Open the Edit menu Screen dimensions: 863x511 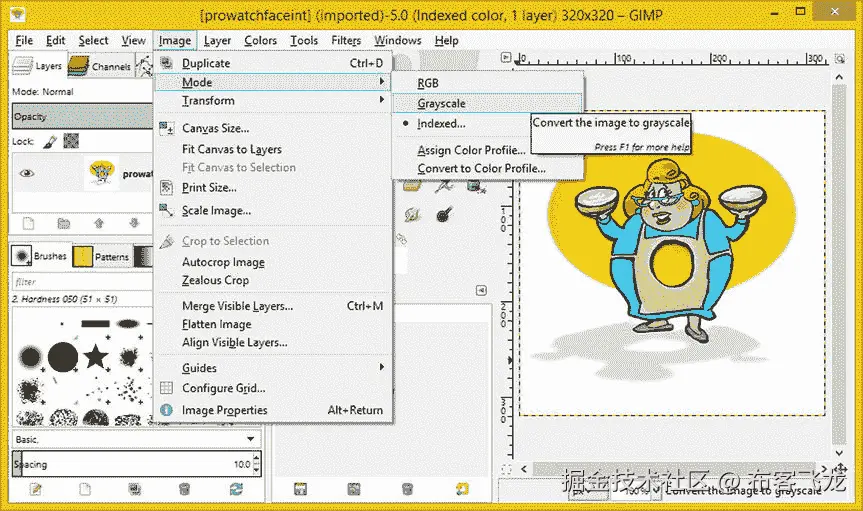(56, 40)
